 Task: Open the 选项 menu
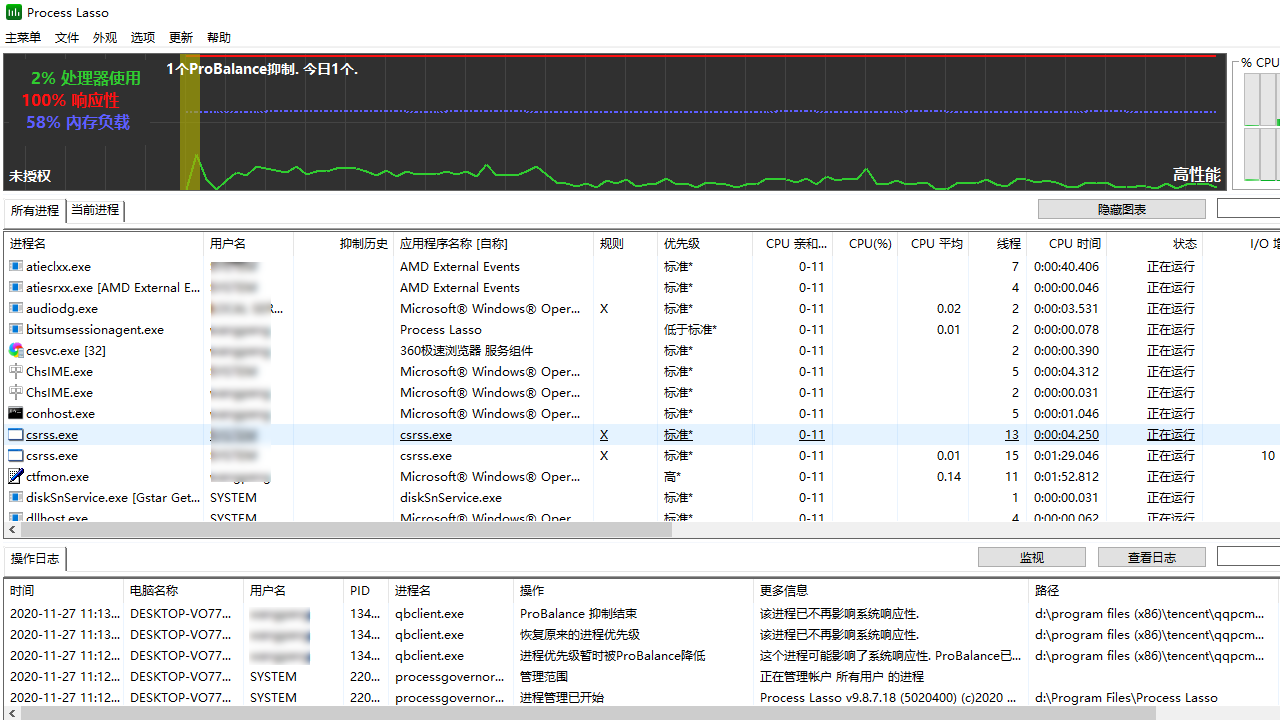143,38
